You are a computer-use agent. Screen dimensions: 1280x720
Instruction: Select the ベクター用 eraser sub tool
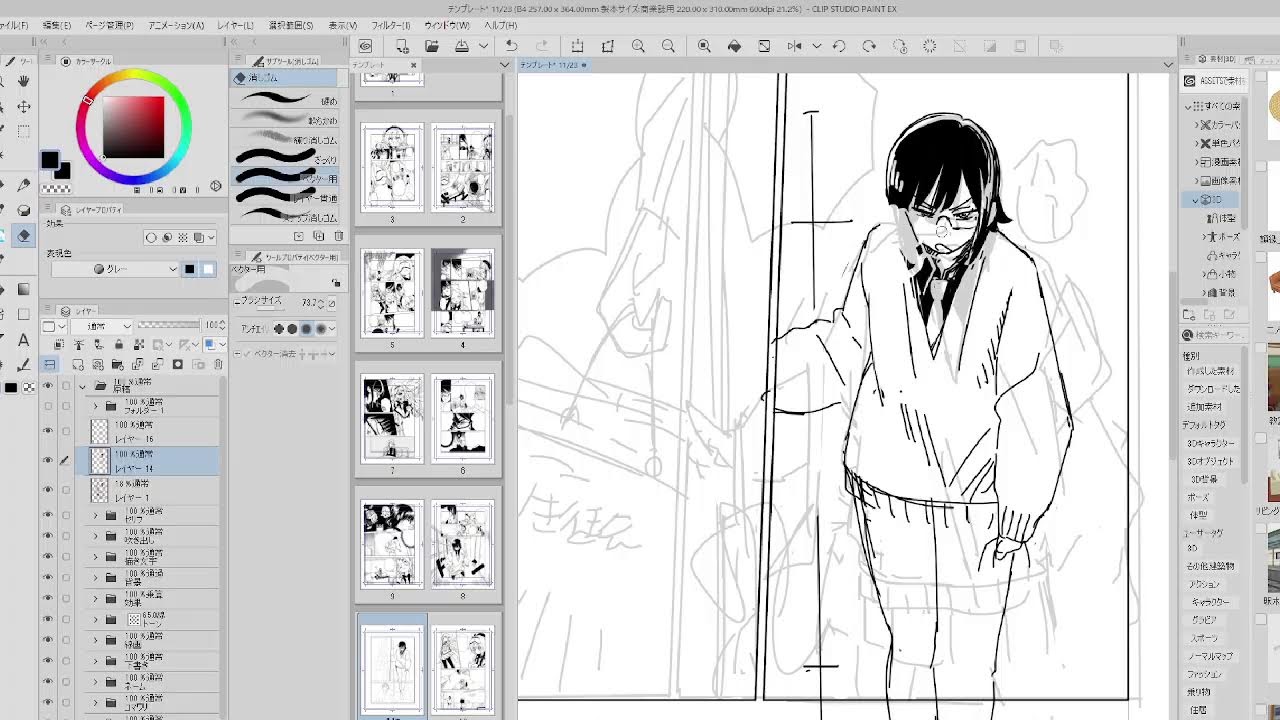pyautogui.click(x=287, y=177)
